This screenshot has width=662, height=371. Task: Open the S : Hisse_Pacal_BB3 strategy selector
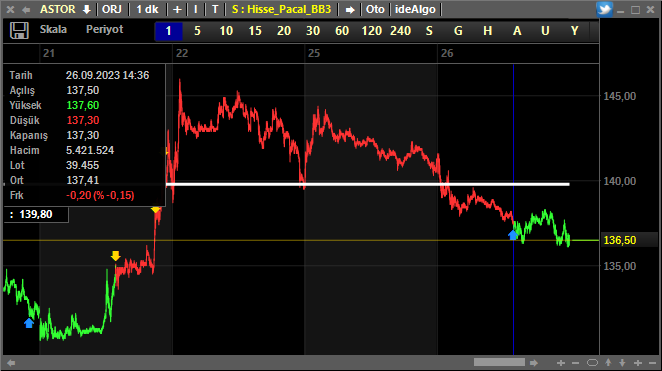coord(281,9)
